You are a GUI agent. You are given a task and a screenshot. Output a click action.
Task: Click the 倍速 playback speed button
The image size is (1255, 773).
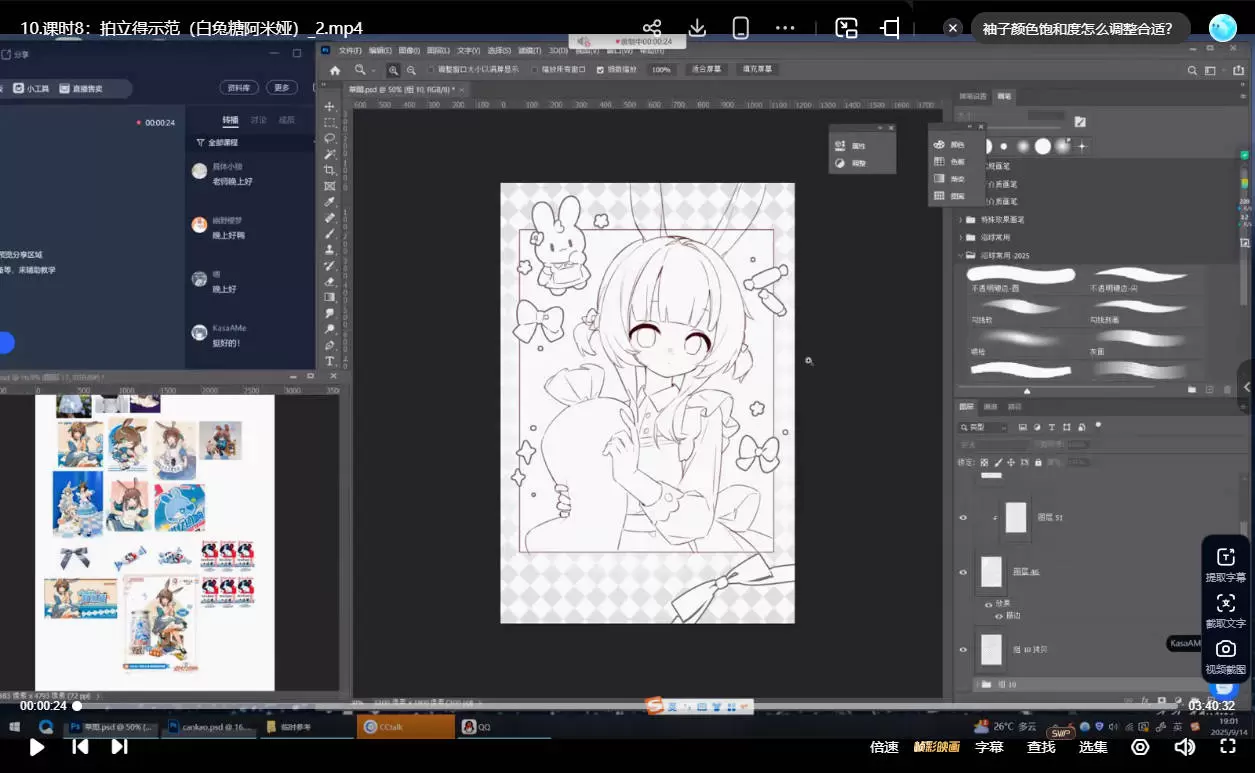tap(884, 747)
